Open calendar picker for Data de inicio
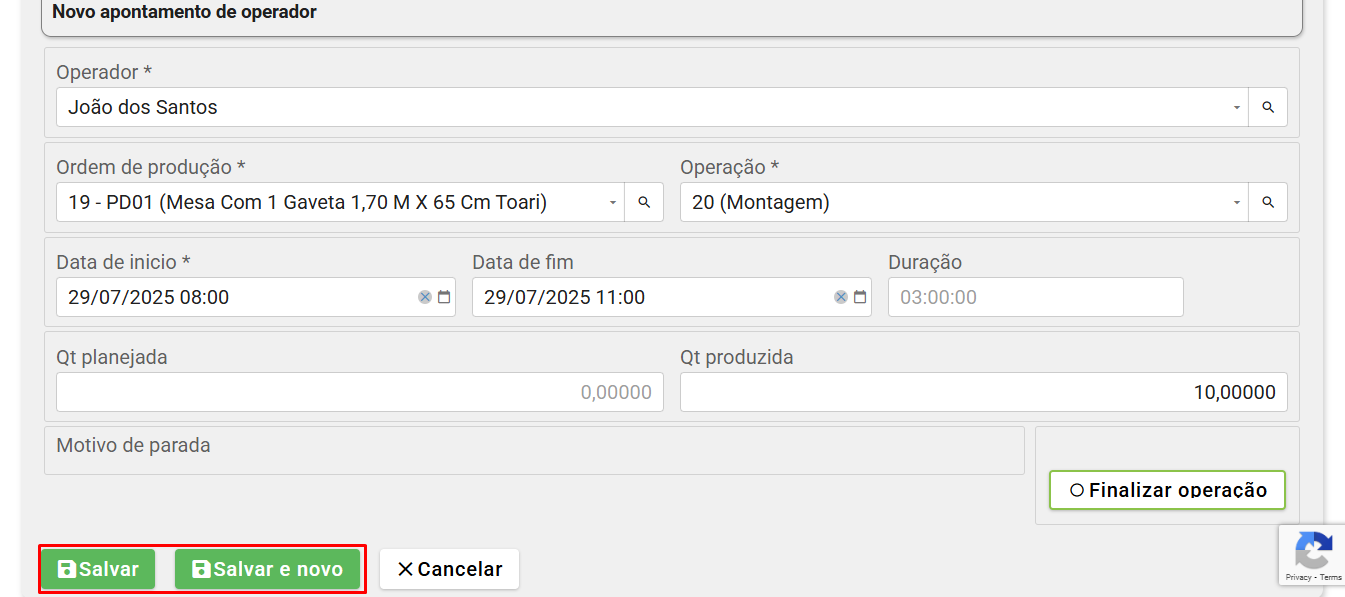 click(x=444, y=297)
